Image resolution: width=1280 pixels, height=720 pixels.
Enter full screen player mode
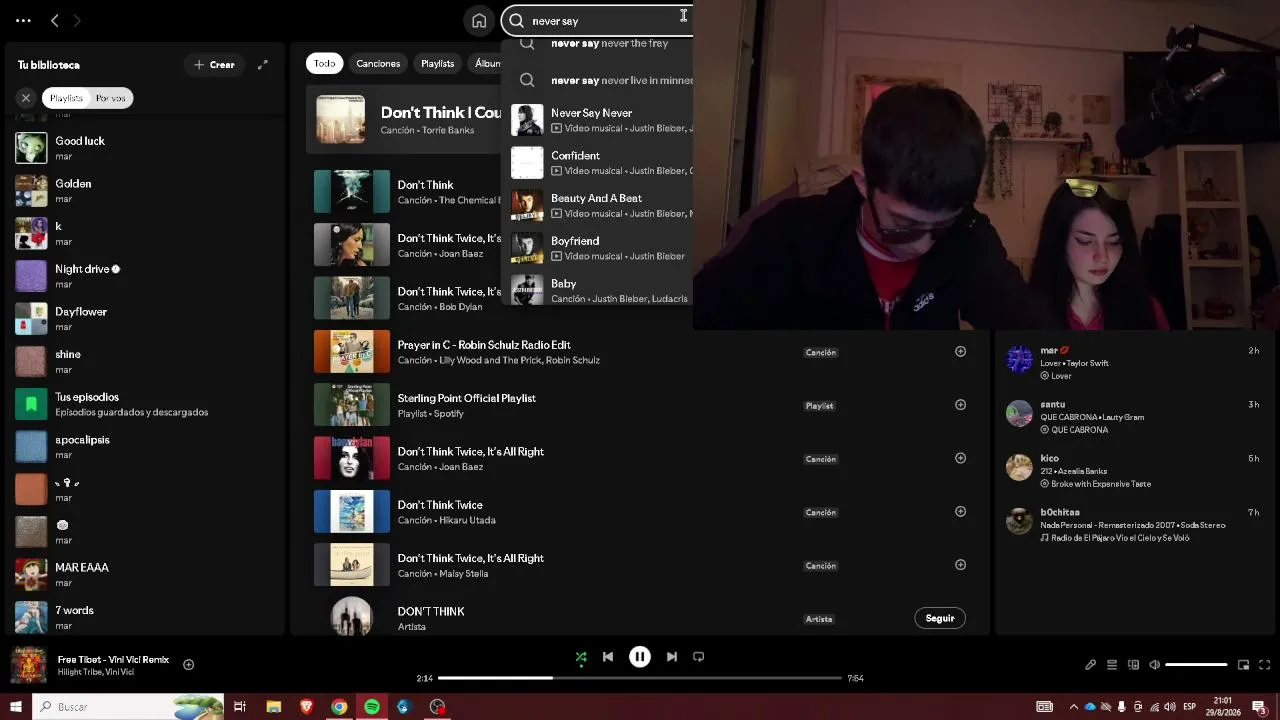tap(1265, 665)
